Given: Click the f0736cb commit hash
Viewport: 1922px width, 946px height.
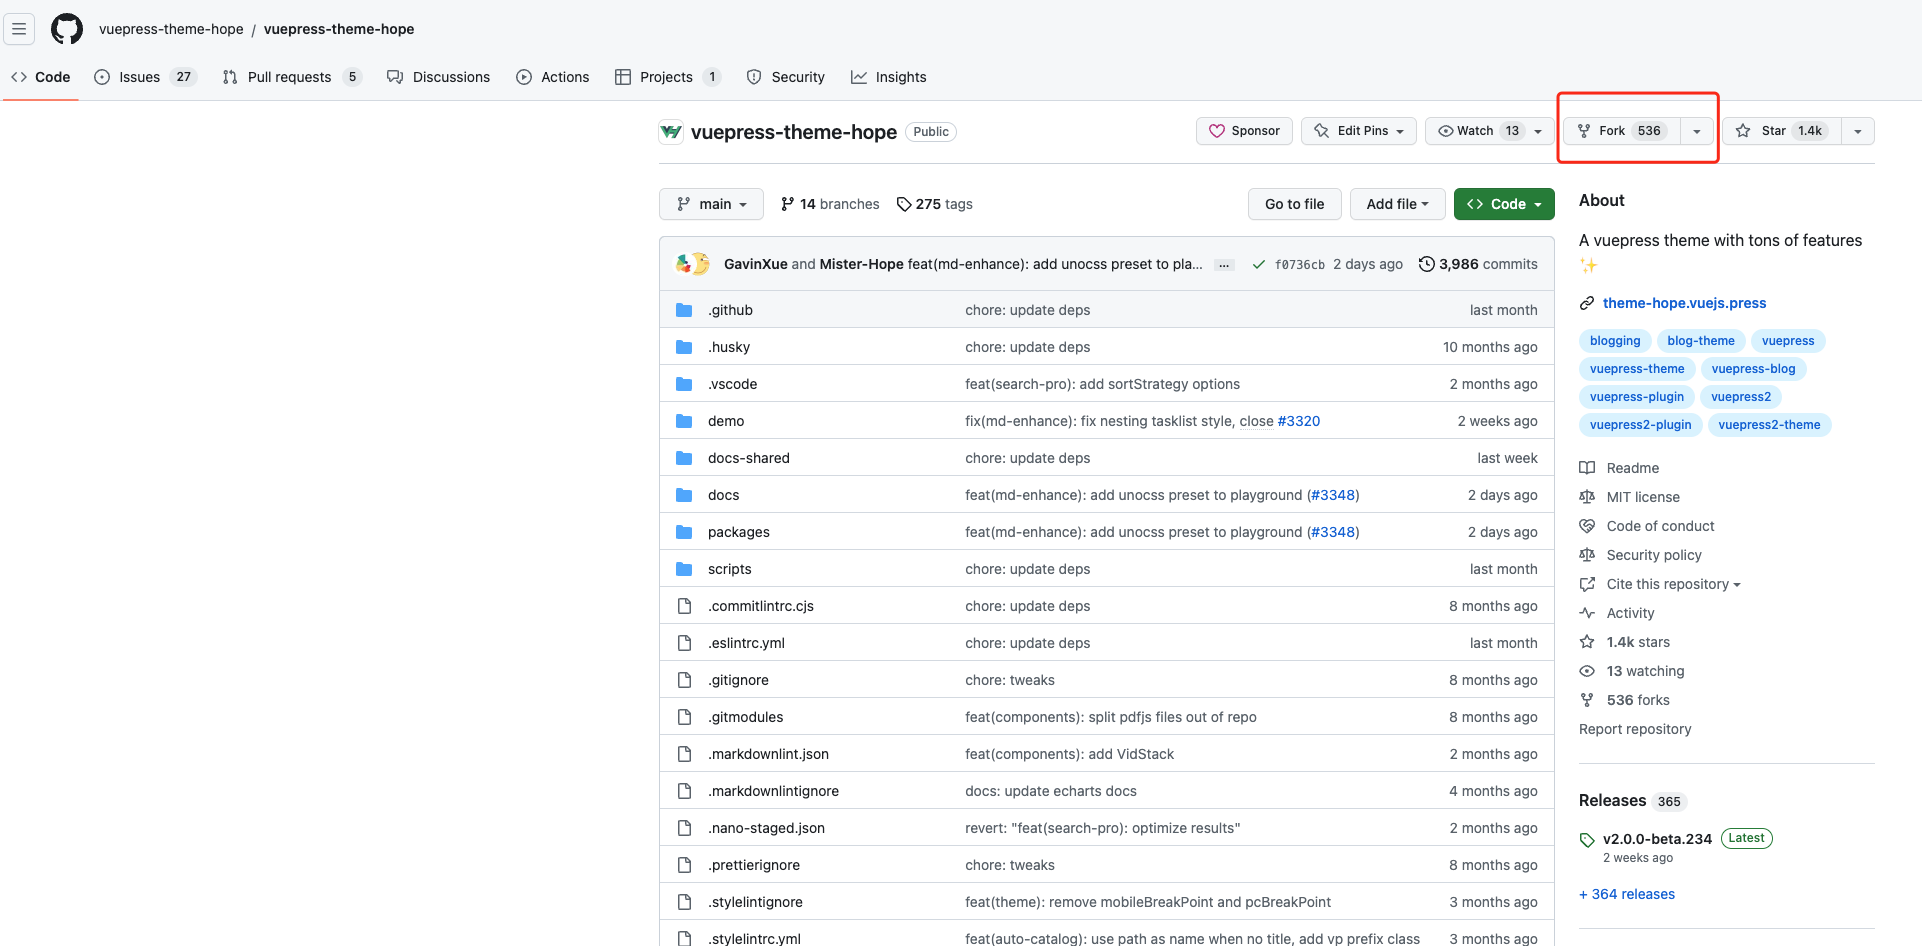Looking at the screenshot, I should 1300,265.
